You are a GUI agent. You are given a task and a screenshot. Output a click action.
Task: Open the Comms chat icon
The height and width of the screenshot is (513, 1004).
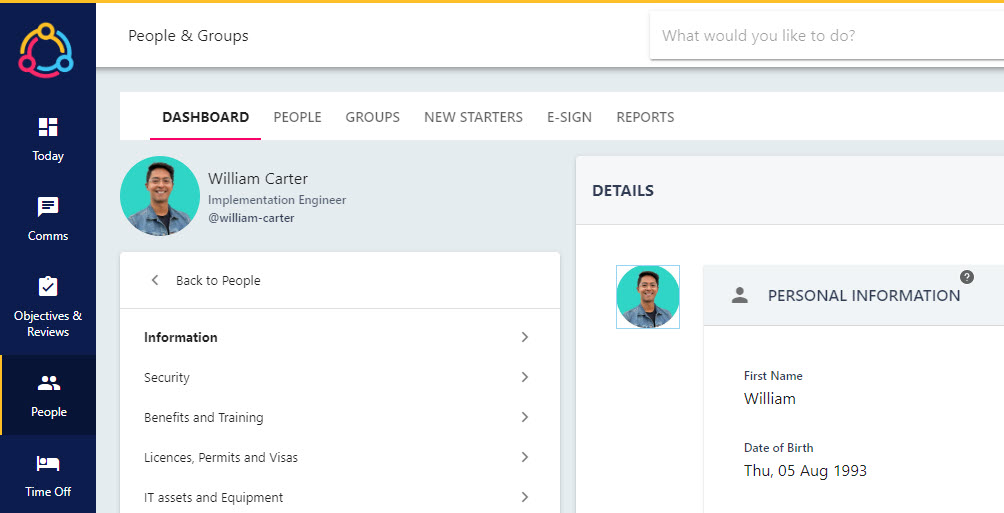[48, 207]
